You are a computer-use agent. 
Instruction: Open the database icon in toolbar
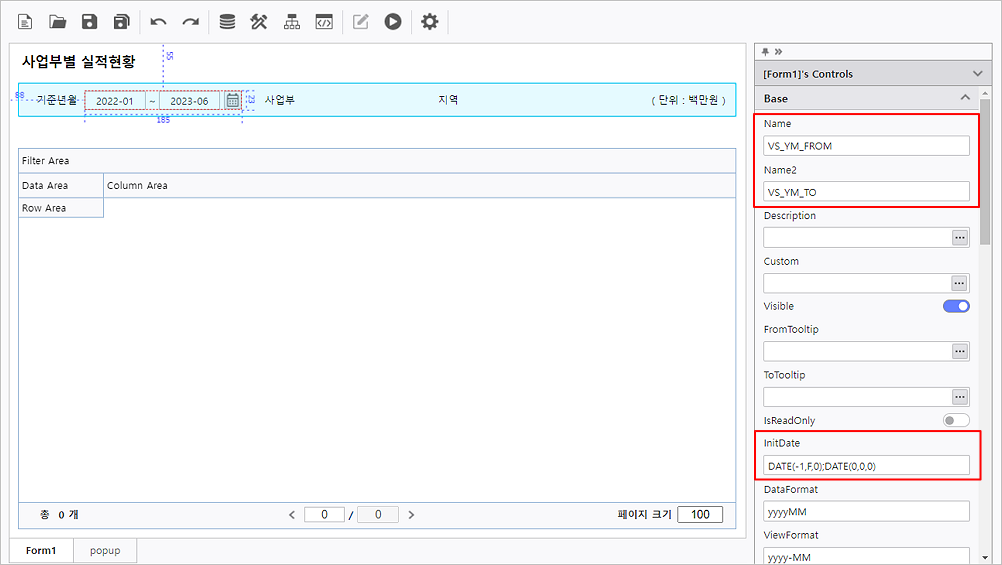pyautogui.click(x=227, y=21)
